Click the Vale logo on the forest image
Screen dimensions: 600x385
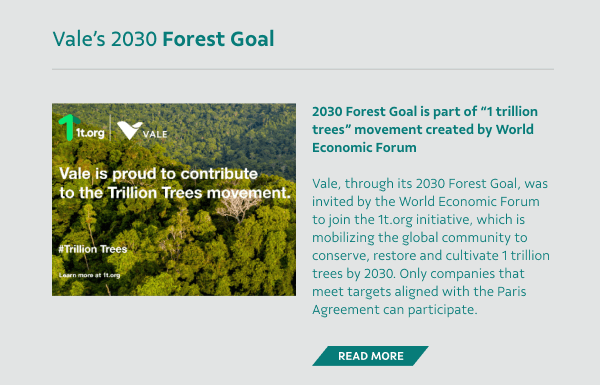(142, 130)
